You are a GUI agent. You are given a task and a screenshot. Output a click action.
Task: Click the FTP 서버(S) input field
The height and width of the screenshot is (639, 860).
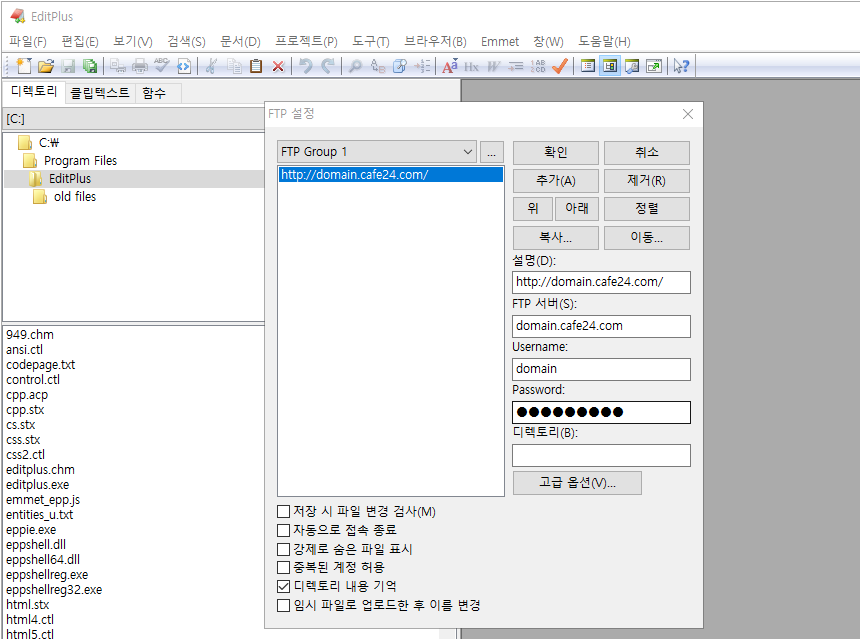(x=601, y=326)
